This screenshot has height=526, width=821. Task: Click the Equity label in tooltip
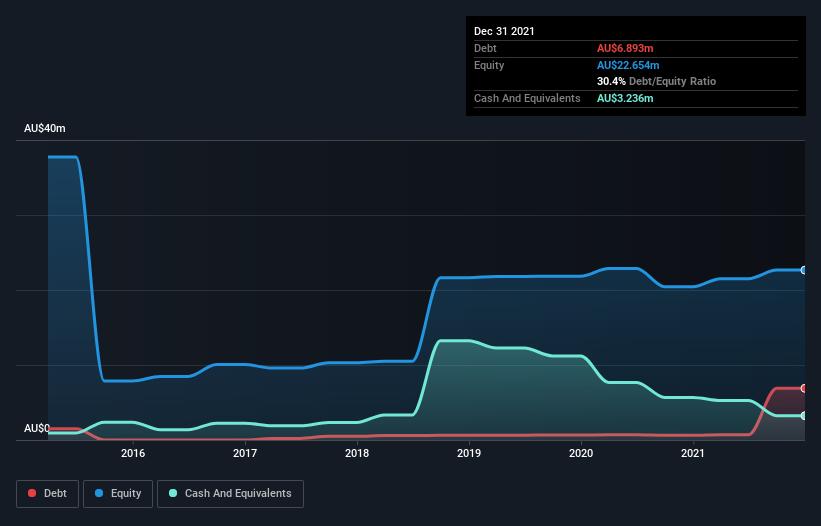point(489,65)
